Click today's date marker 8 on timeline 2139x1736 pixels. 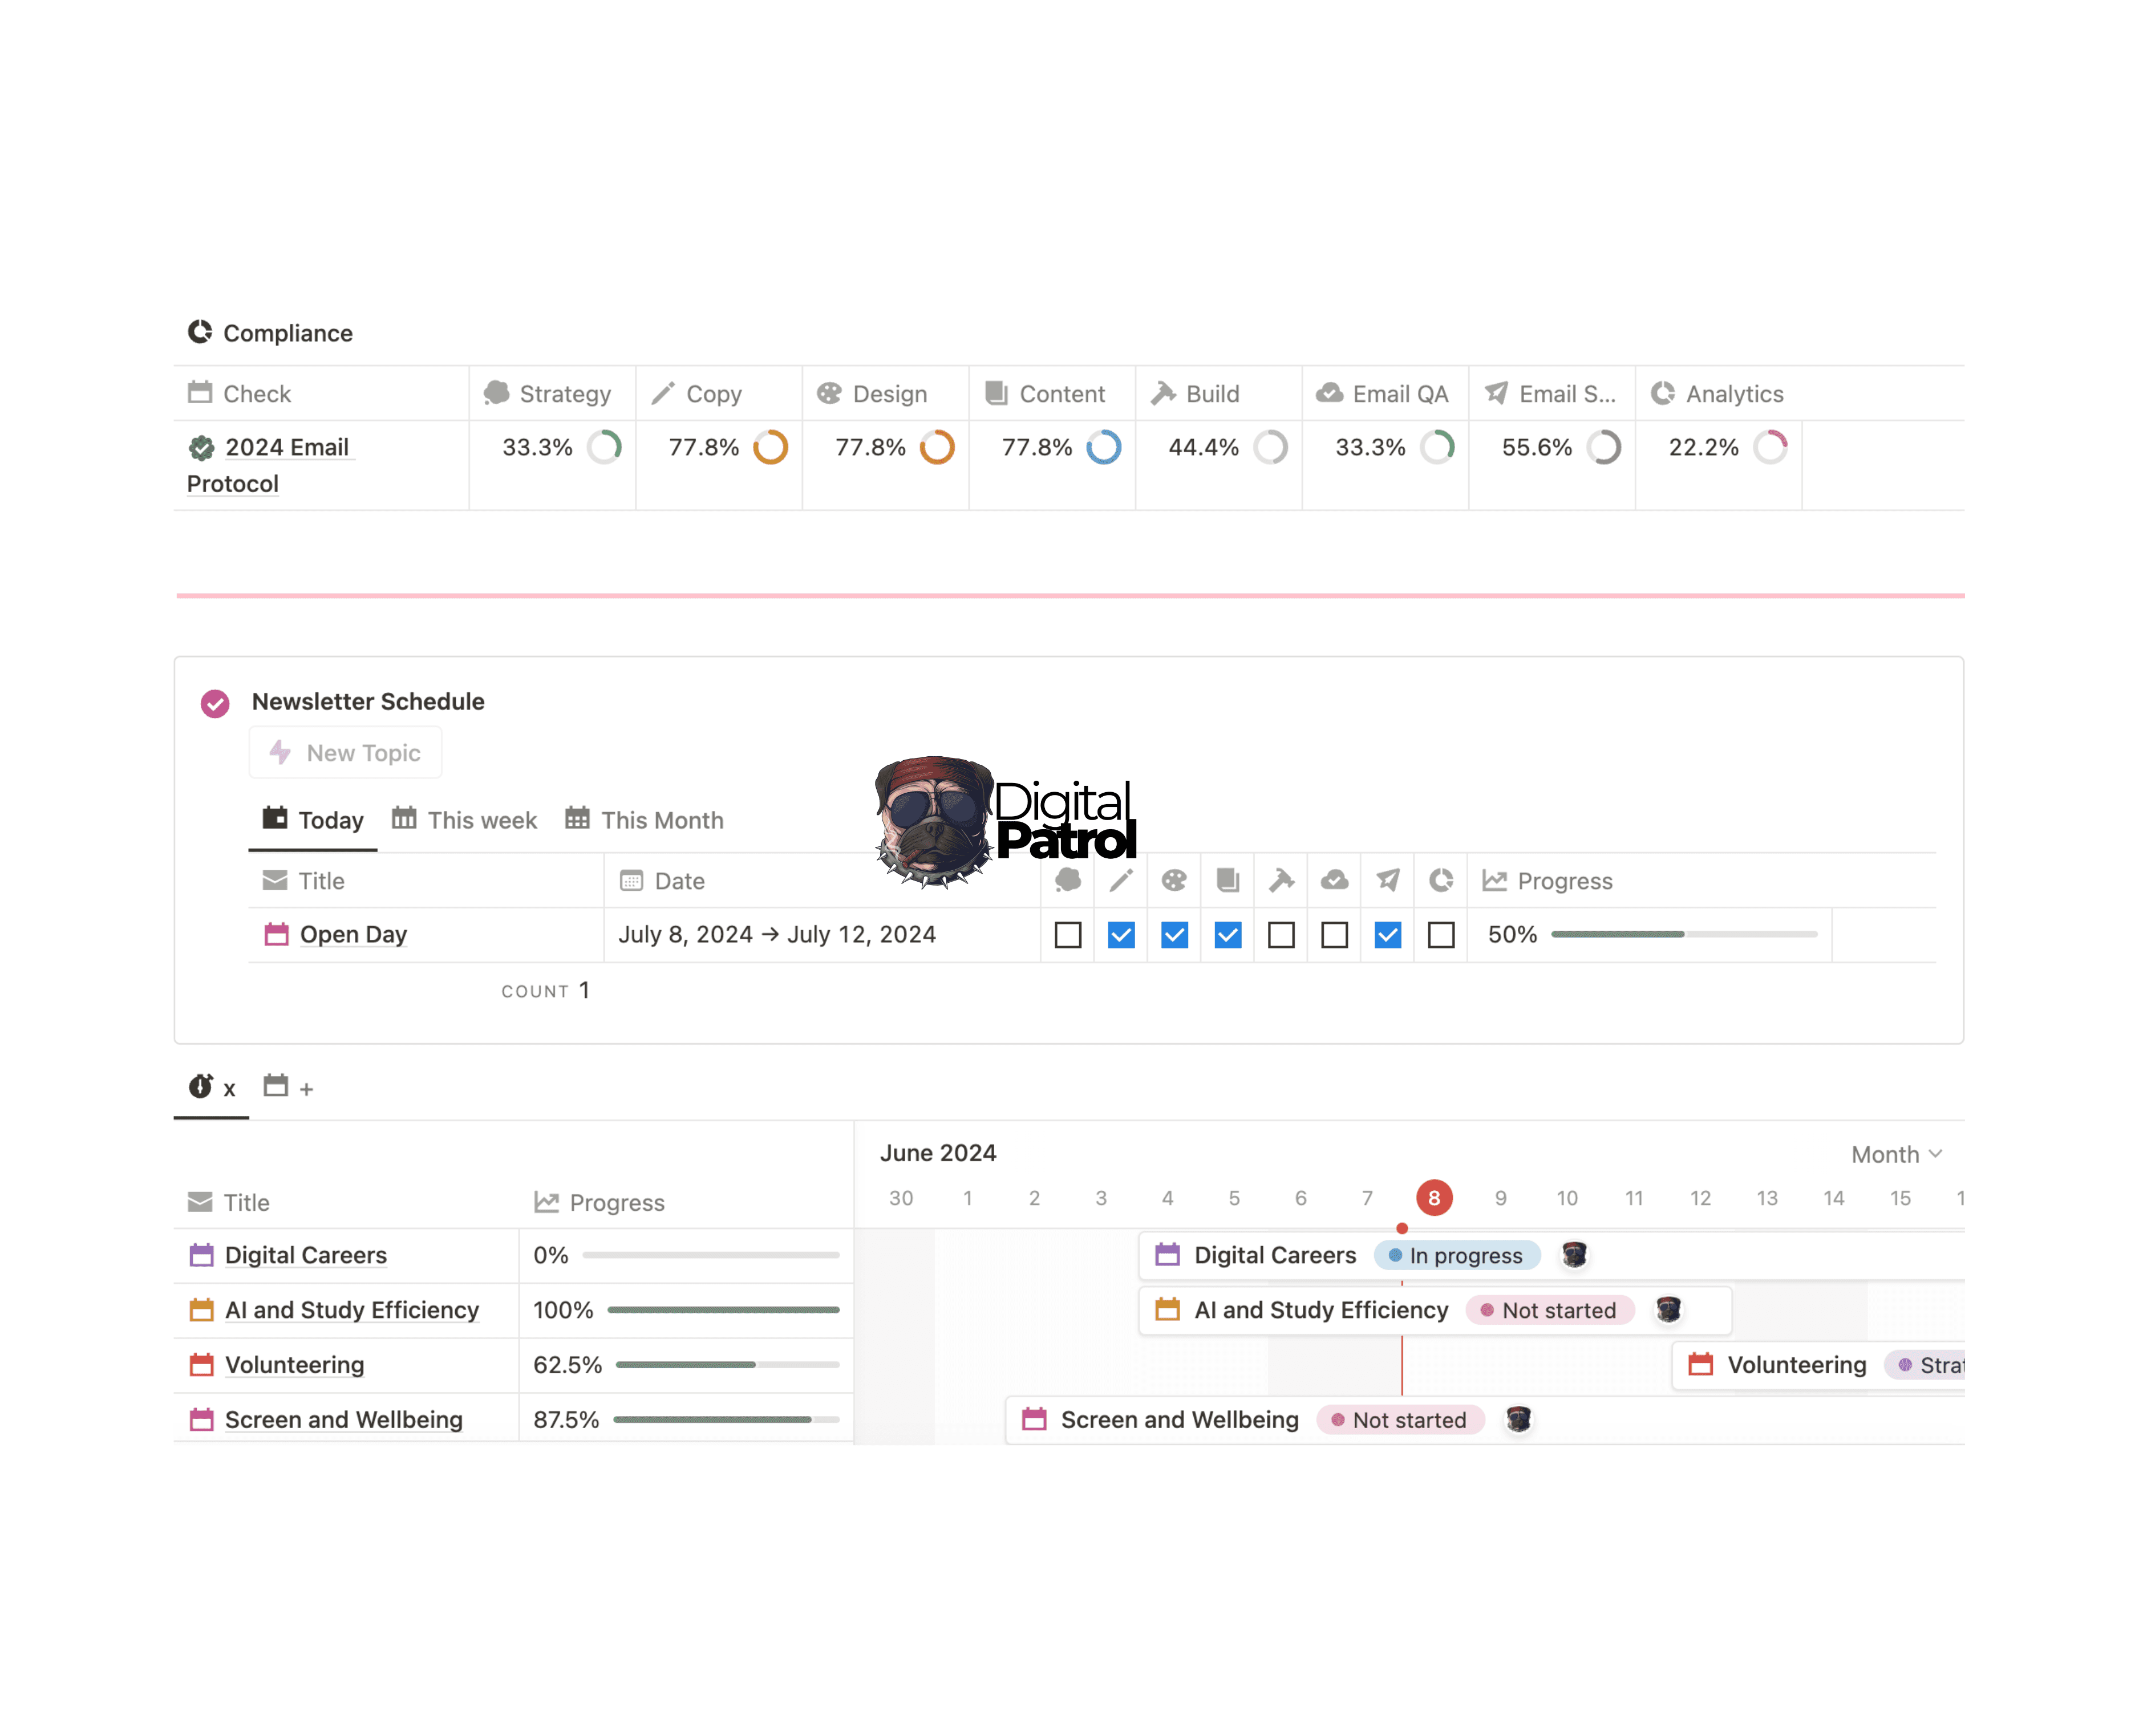[x=1434, y=1198]
